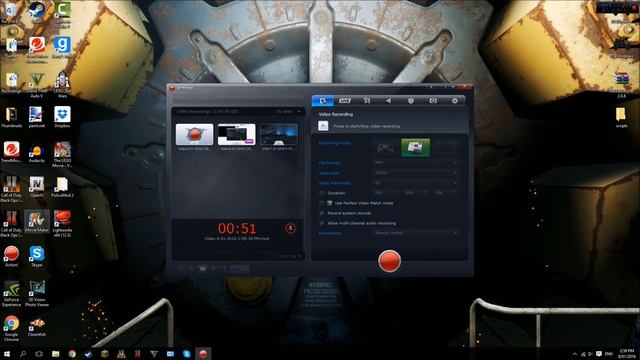
Task: Switch to the LIVE streaming tab
Action: [x=345, y=101]
